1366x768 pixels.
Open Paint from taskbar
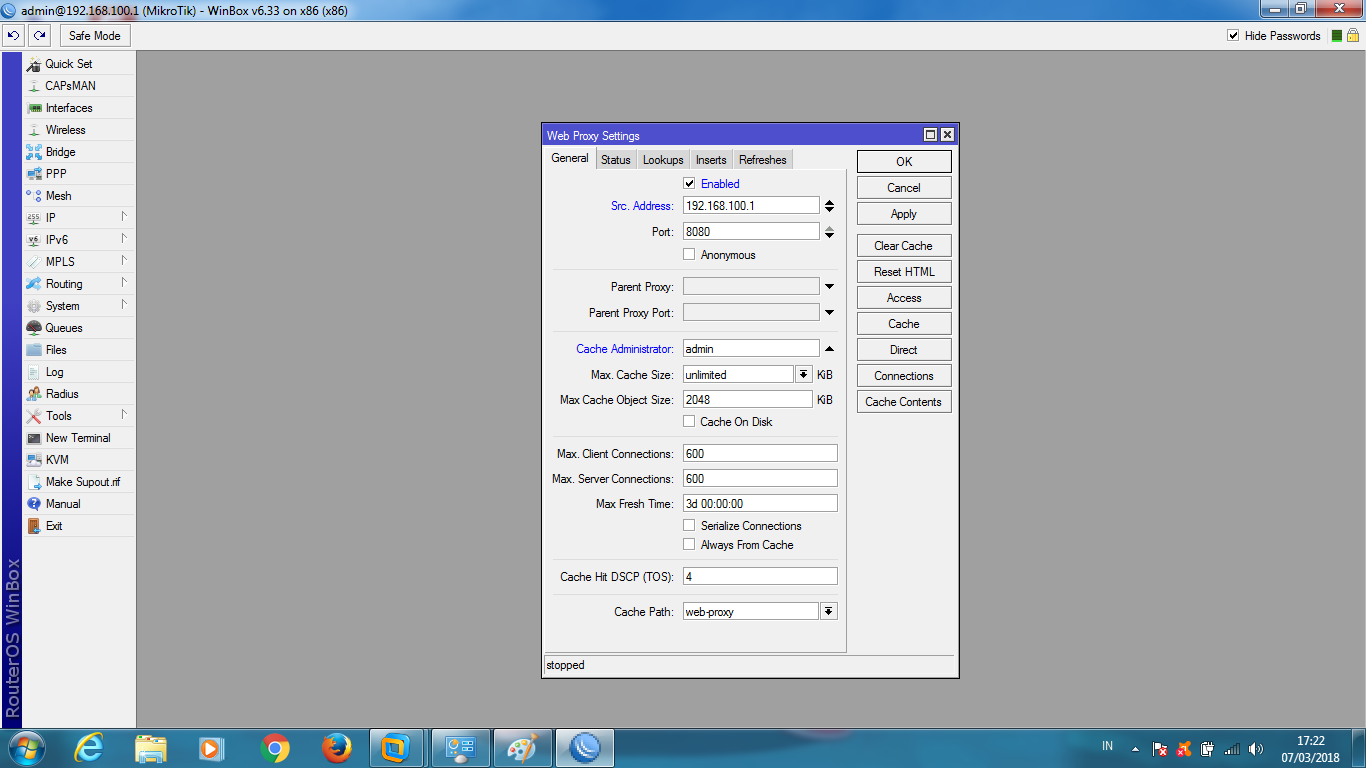tap(523, 748)
